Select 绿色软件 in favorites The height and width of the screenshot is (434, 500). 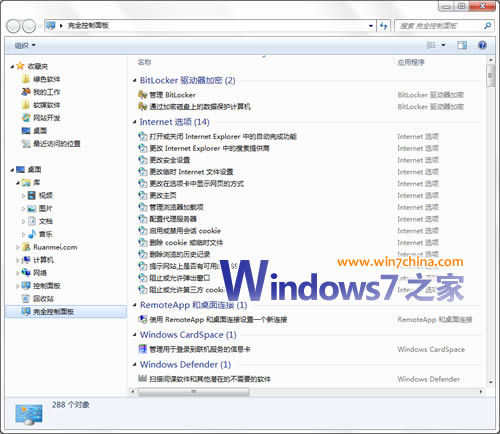(x=46, y=79)
